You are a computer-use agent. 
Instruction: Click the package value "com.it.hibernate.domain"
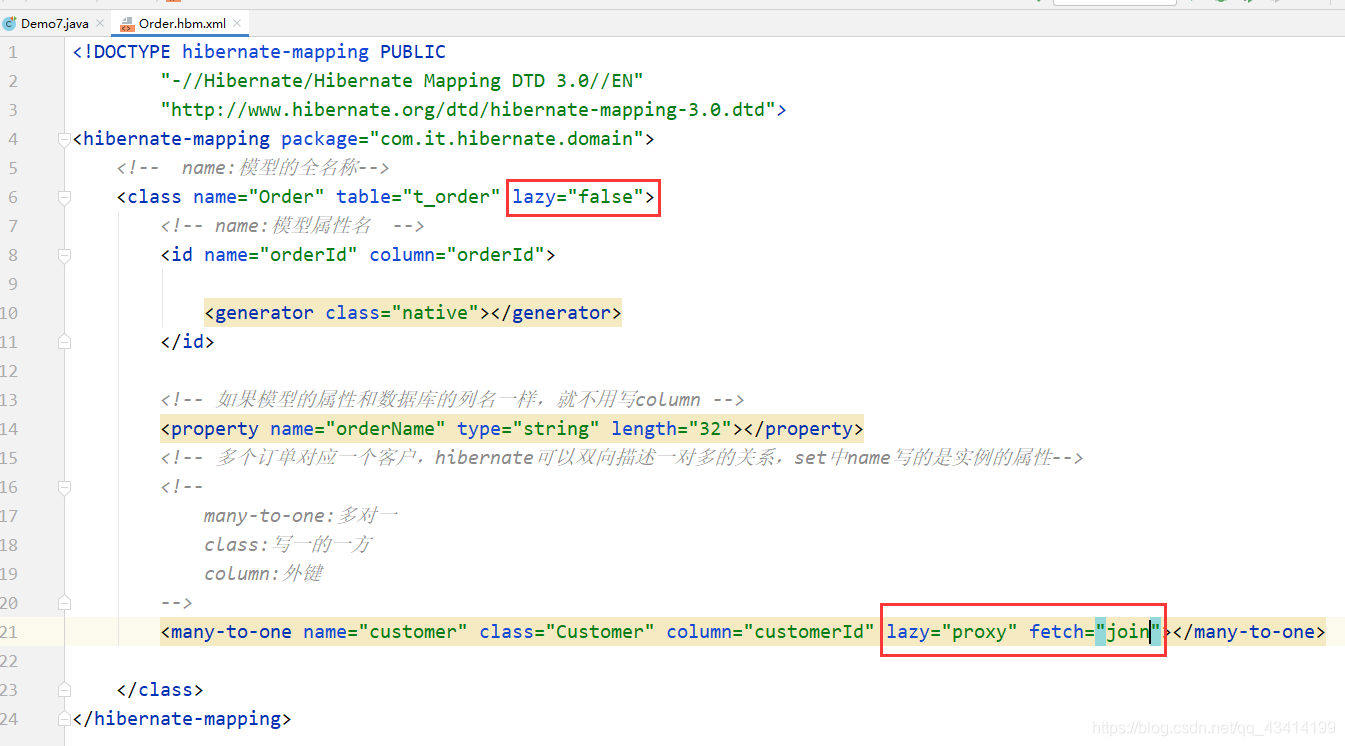coord(507,139)
